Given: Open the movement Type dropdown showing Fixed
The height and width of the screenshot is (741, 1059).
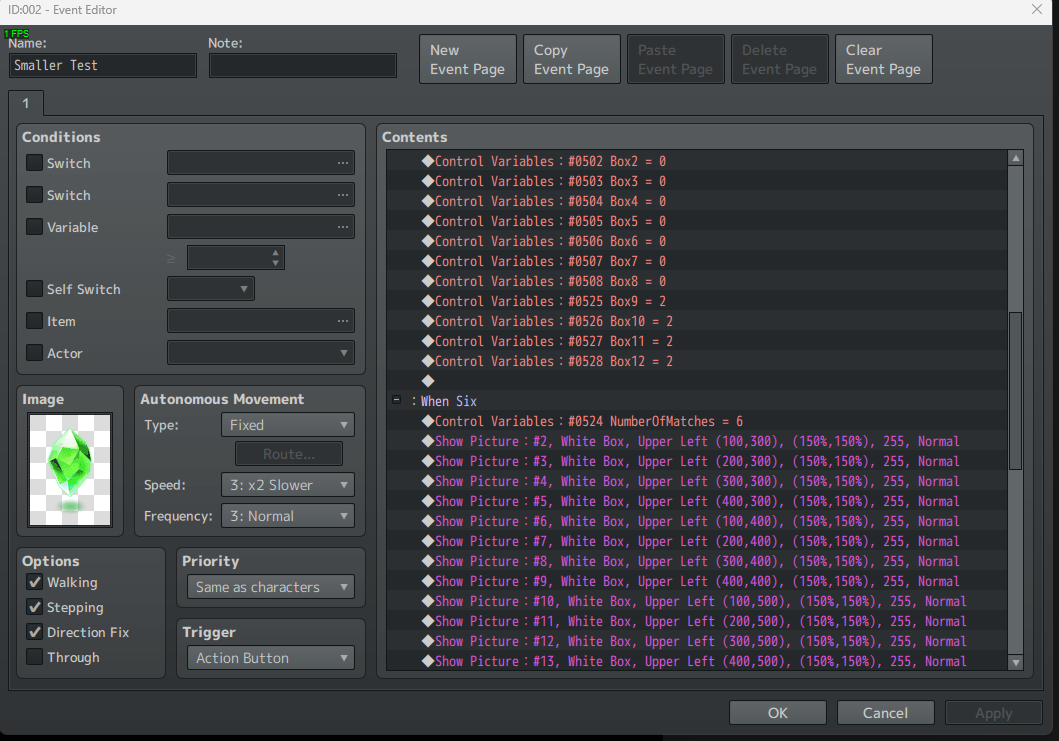Looking at the screenshot, I should pos(288,425).
